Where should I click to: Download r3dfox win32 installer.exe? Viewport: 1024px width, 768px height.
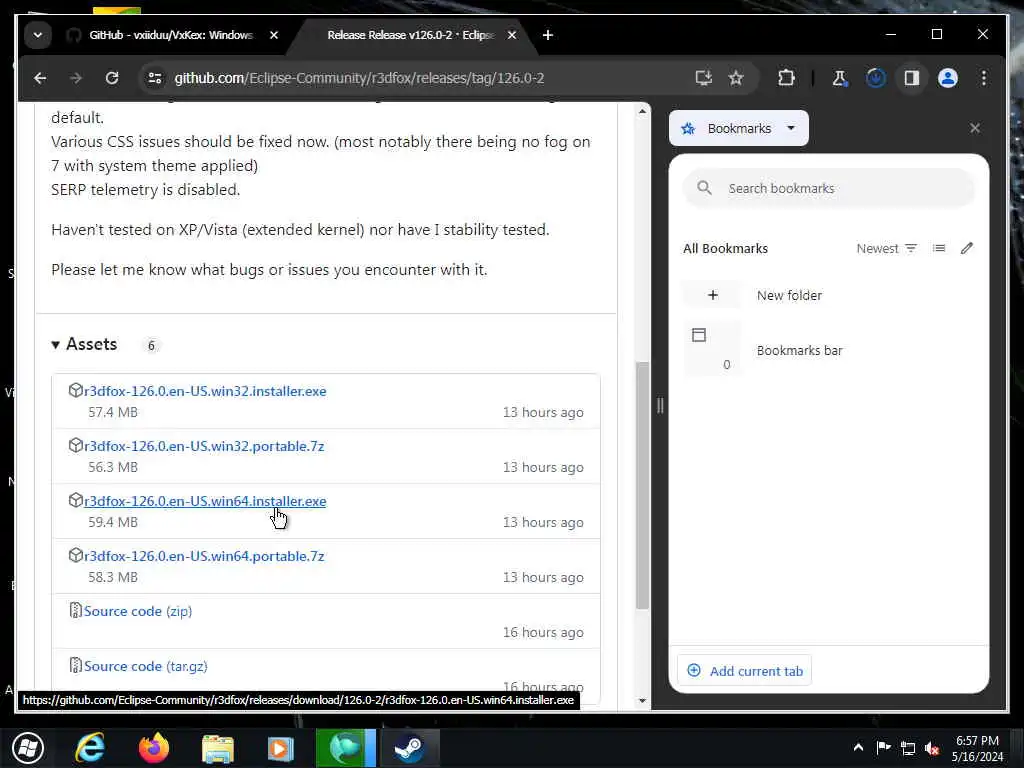click(x=205, y=391)
